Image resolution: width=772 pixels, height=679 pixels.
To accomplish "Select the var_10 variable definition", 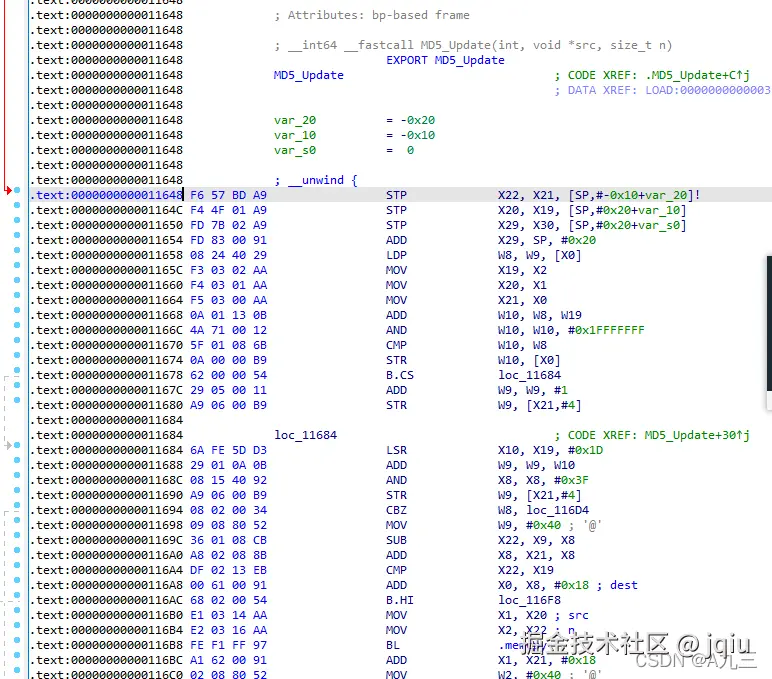I will (x=295, y=135).
